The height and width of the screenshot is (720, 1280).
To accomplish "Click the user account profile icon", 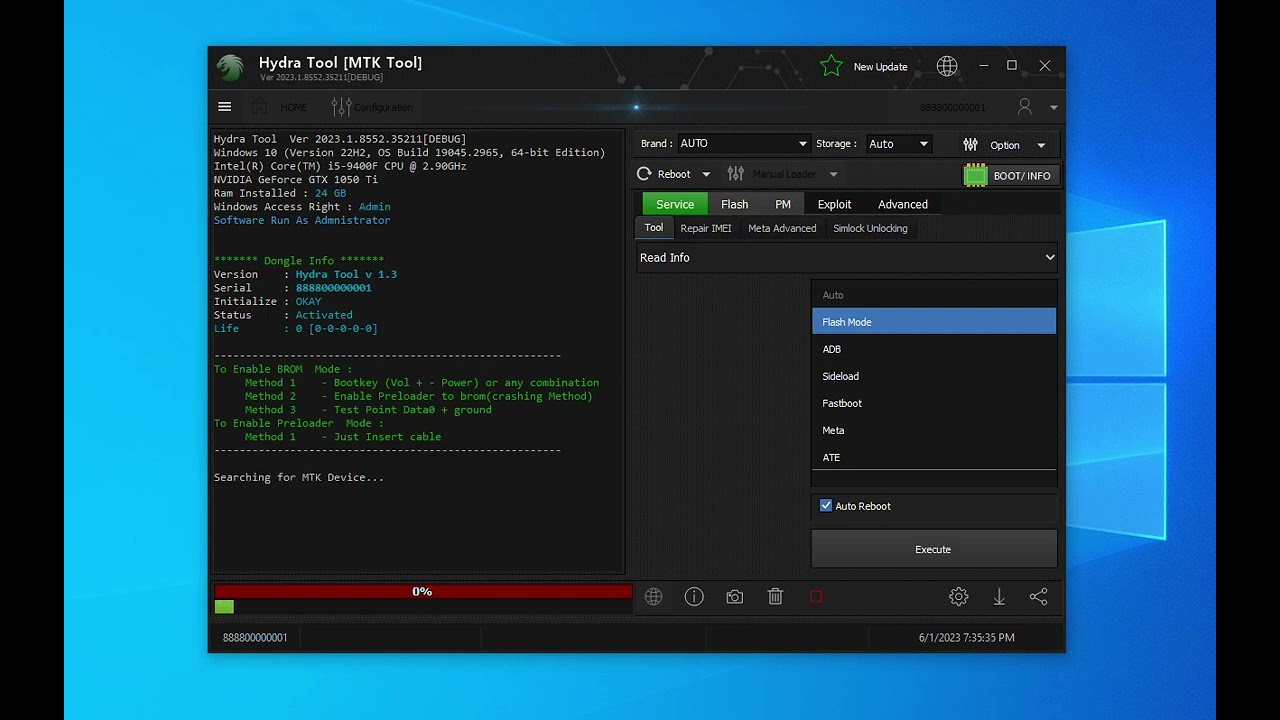I will (x=1025, y=106).
